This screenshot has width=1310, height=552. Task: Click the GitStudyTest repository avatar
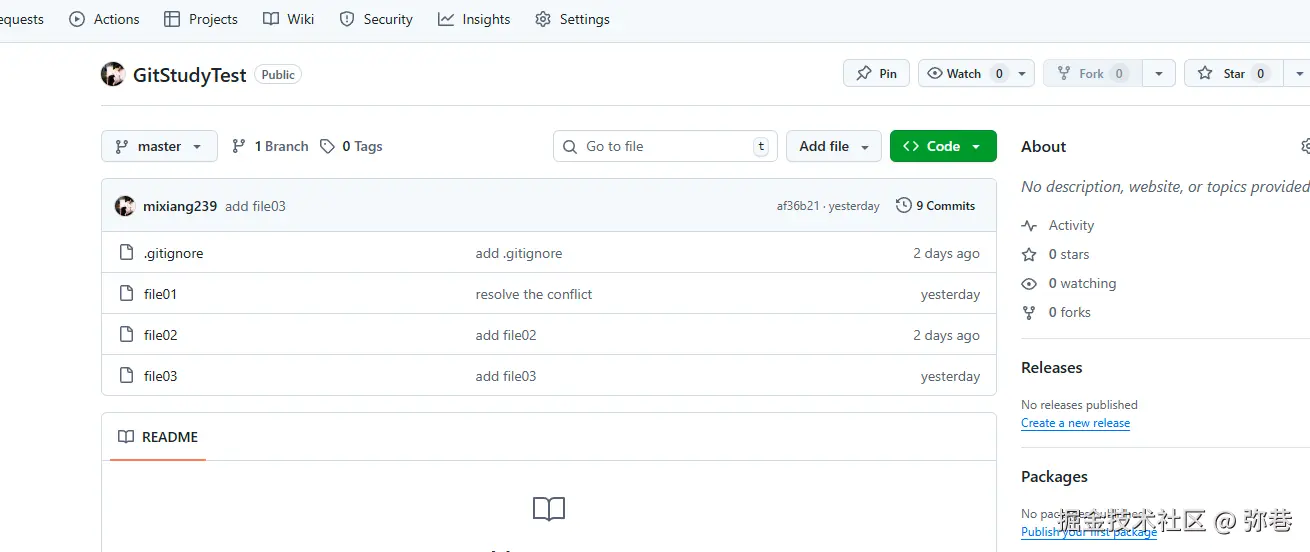coord(113,74)
